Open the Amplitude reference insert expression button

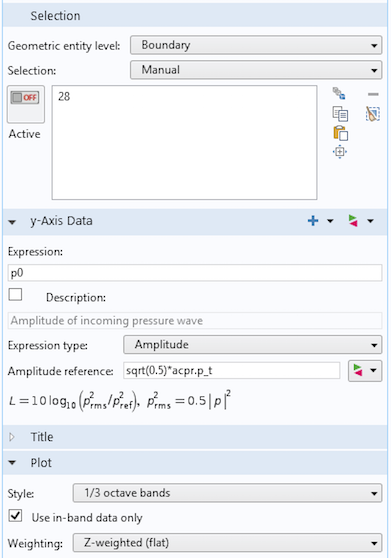tap(365, 371)
